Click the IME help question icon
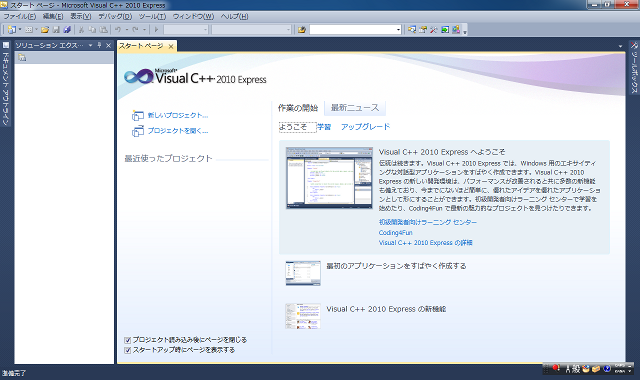Viewport: 640px width, 380px height. [x=607, y=369]
